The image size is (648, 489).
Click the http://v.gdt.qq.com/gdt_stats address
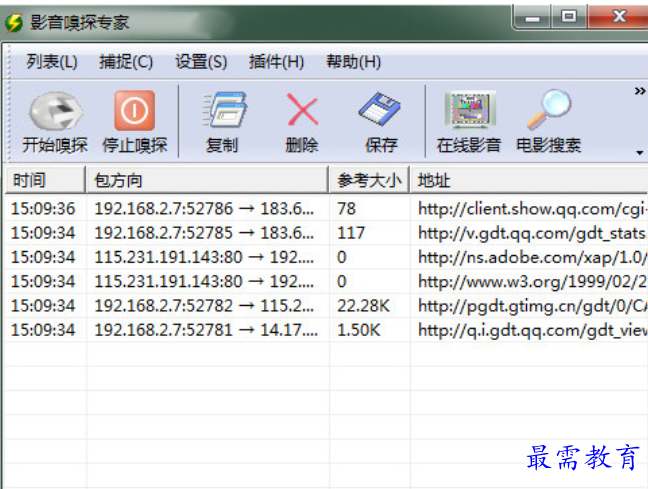532,233
